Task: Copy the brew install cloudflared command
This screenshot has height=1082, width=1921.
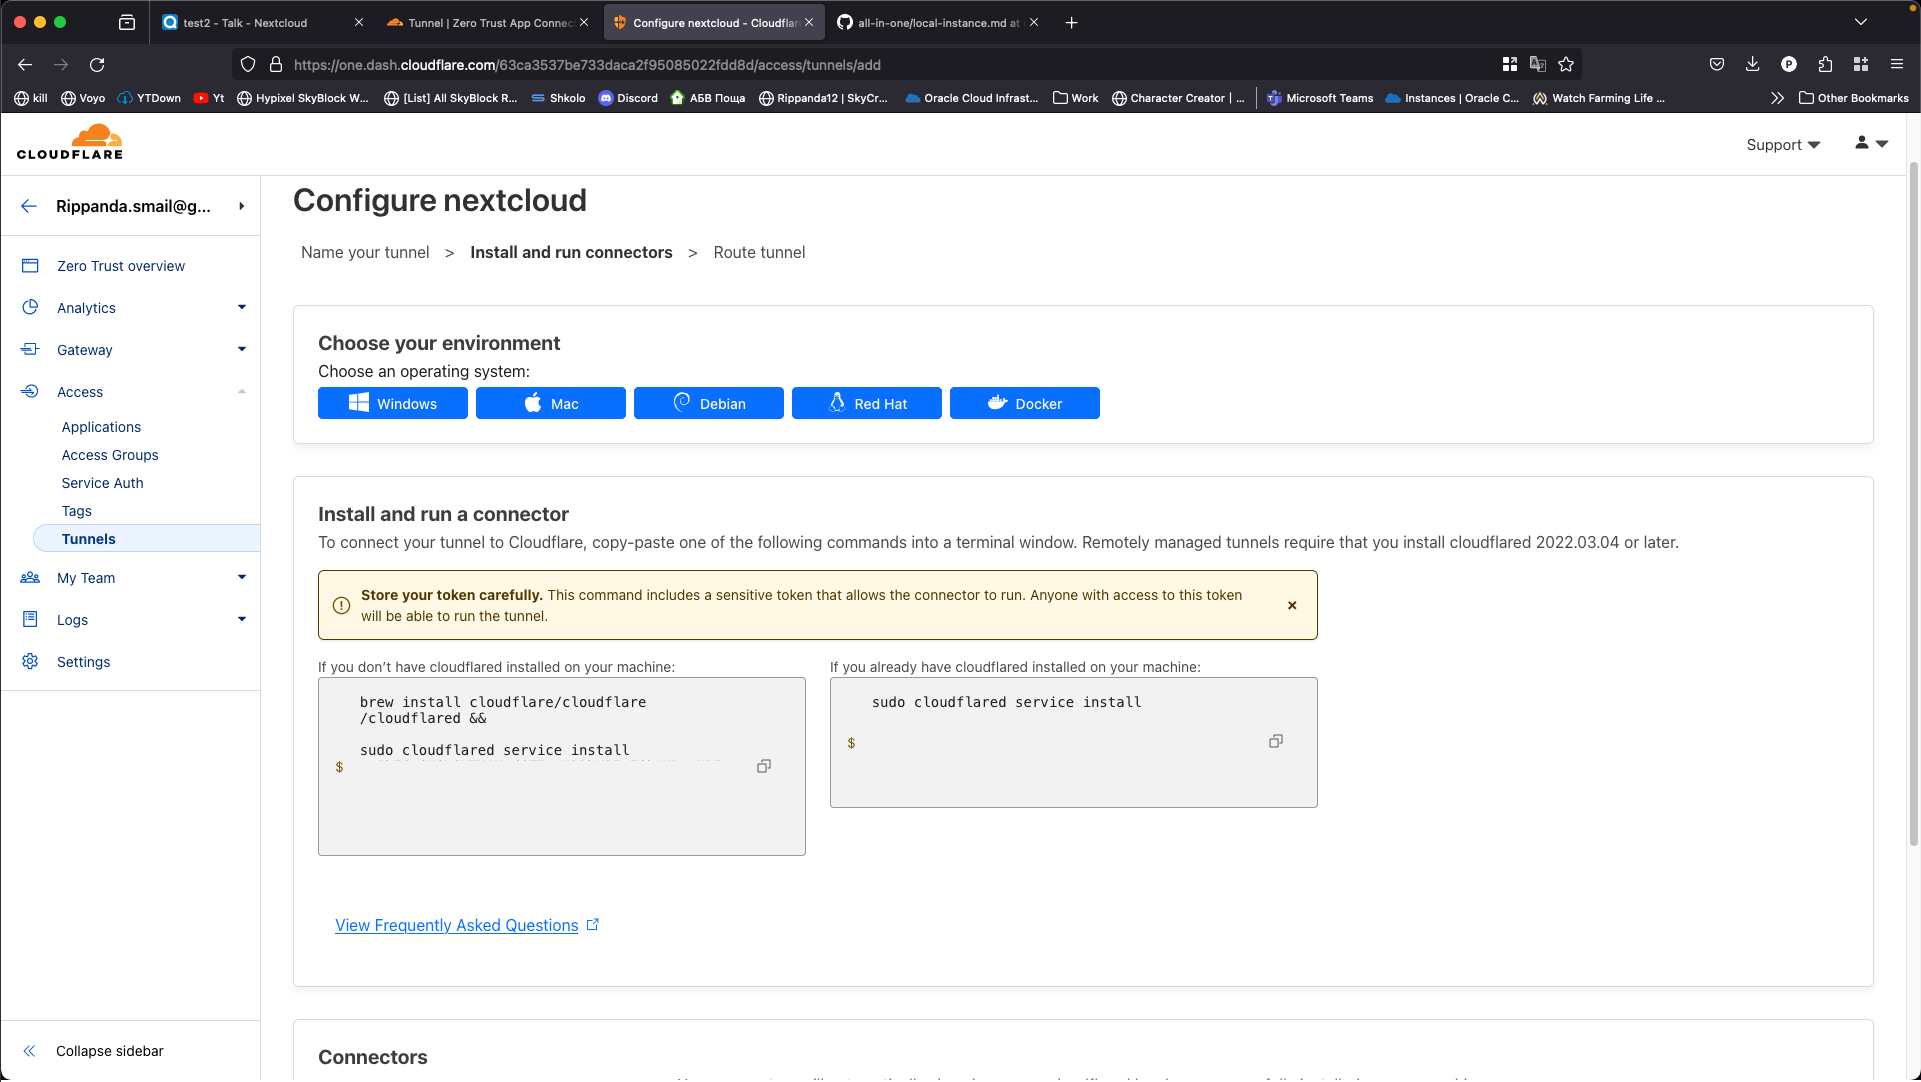Action: coord(764,766)
